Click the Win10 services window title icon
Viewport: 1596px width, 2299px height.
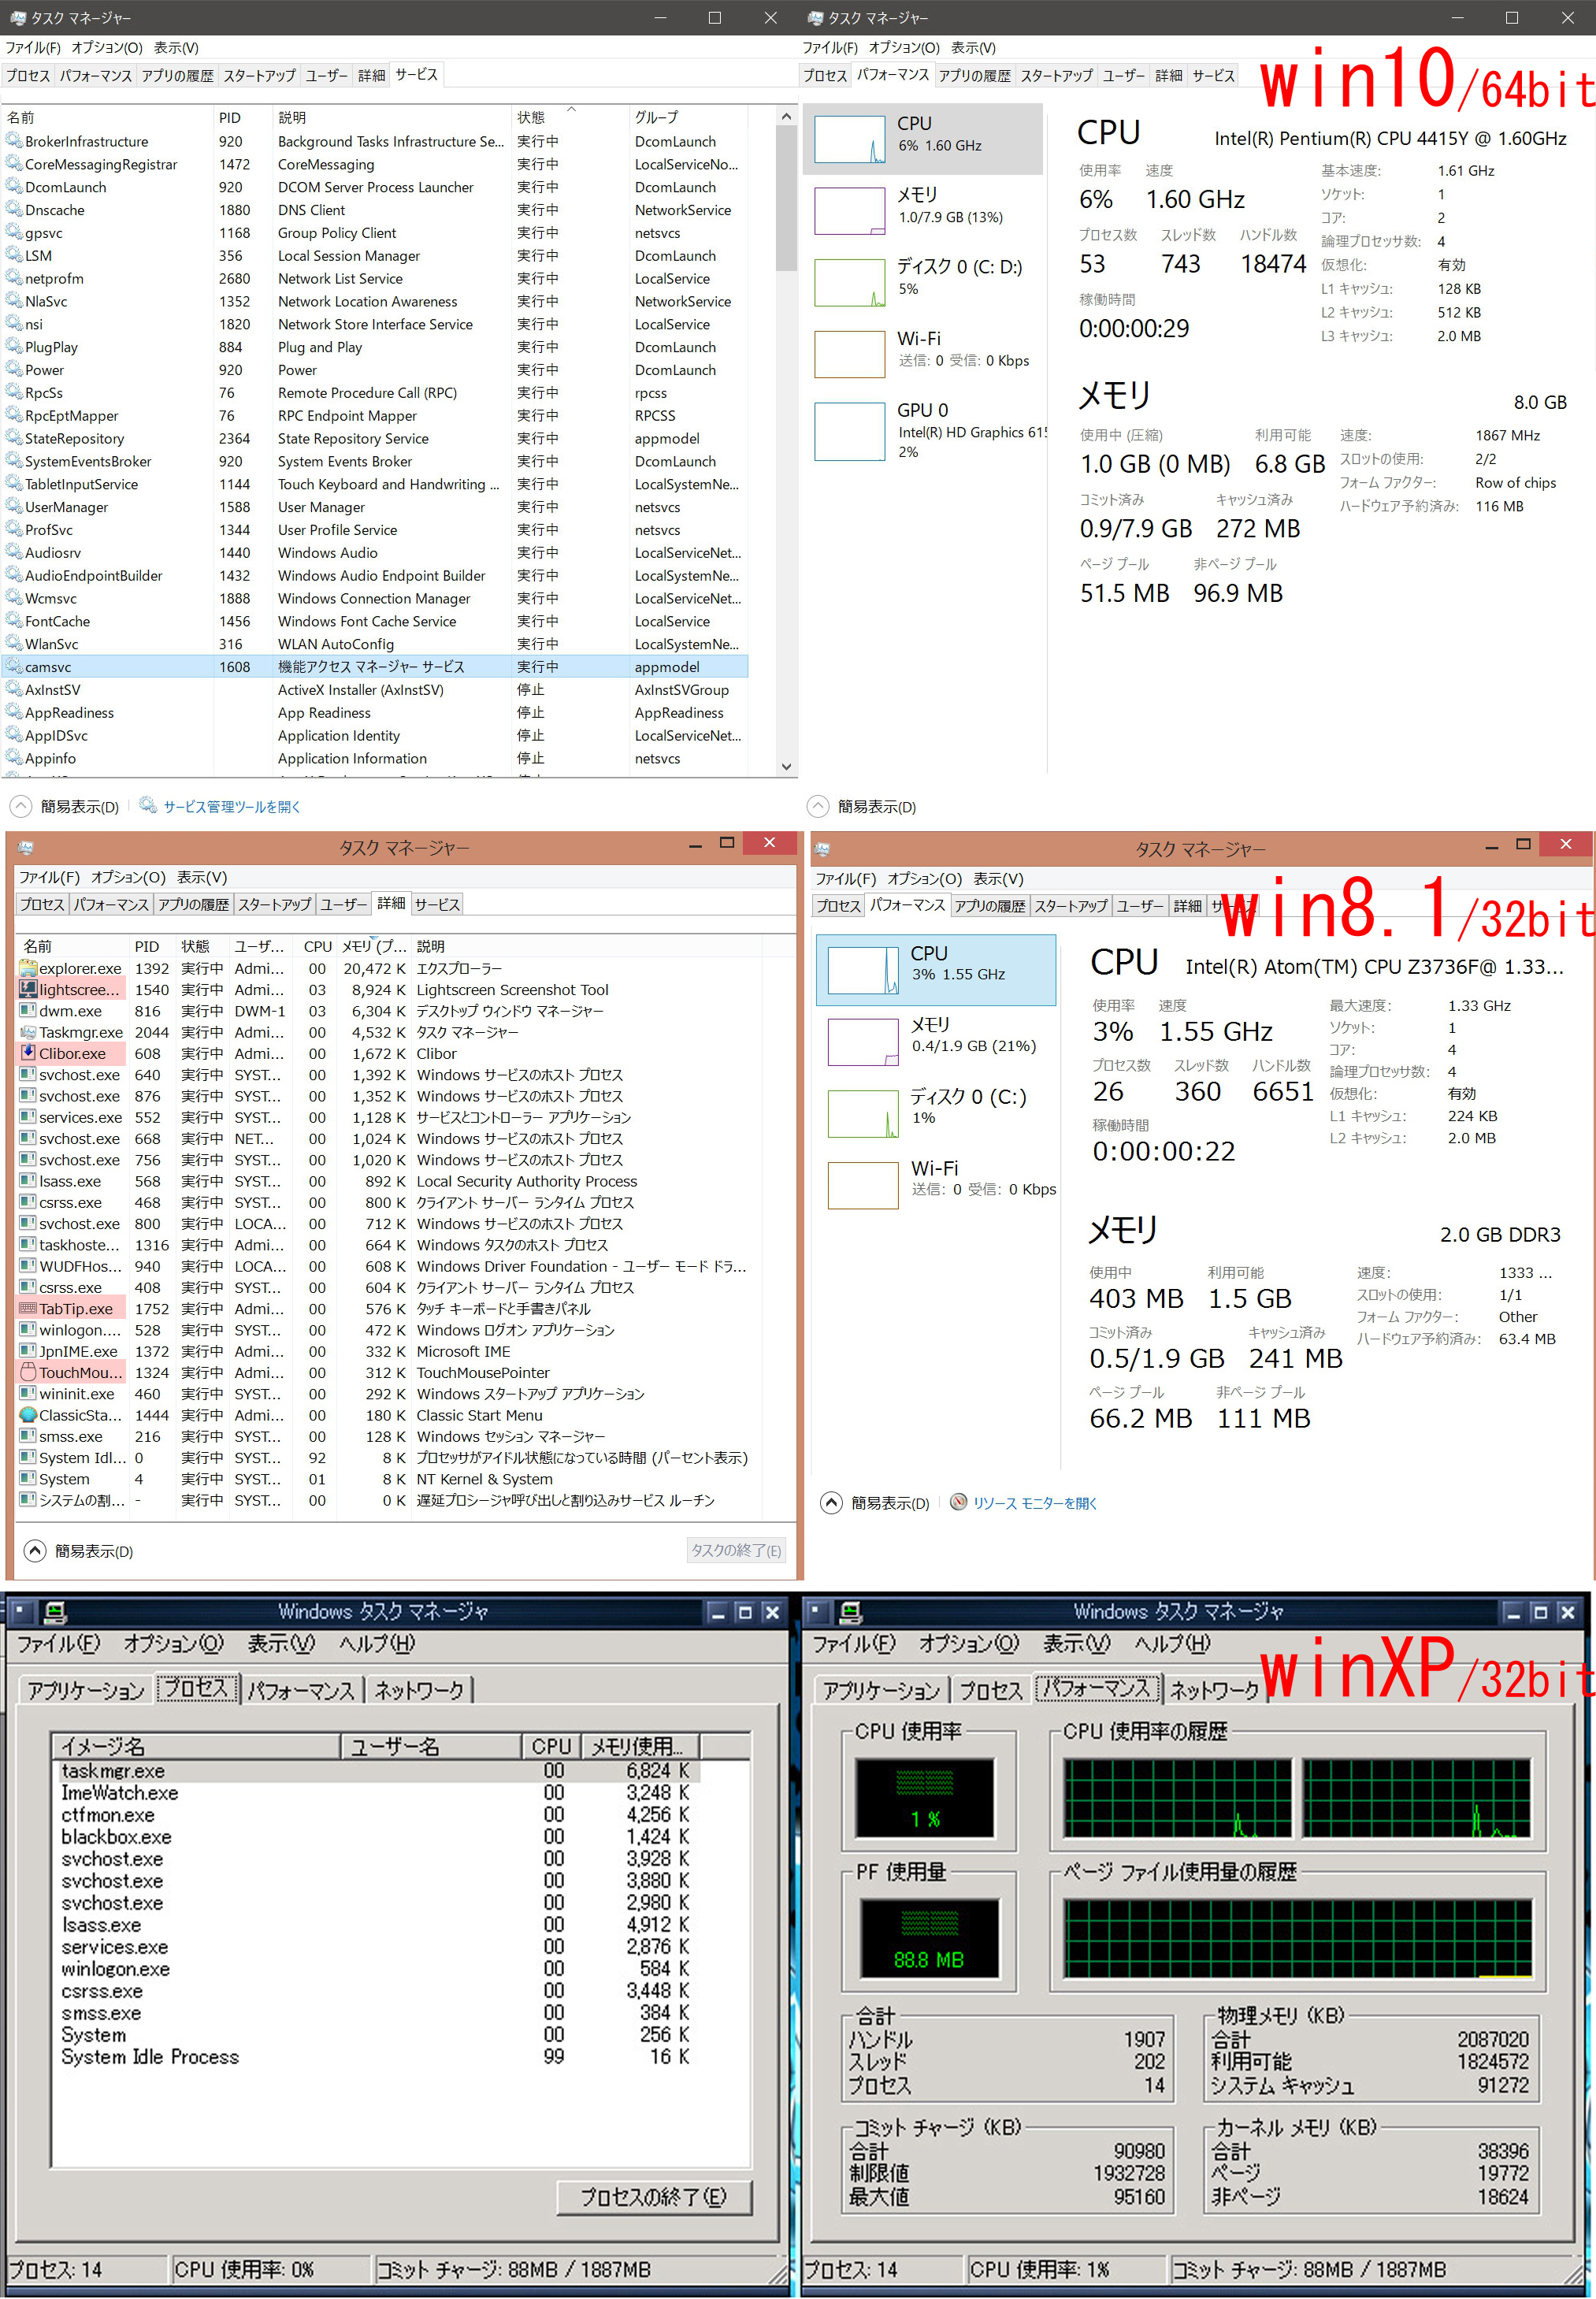tap(17, 17)
